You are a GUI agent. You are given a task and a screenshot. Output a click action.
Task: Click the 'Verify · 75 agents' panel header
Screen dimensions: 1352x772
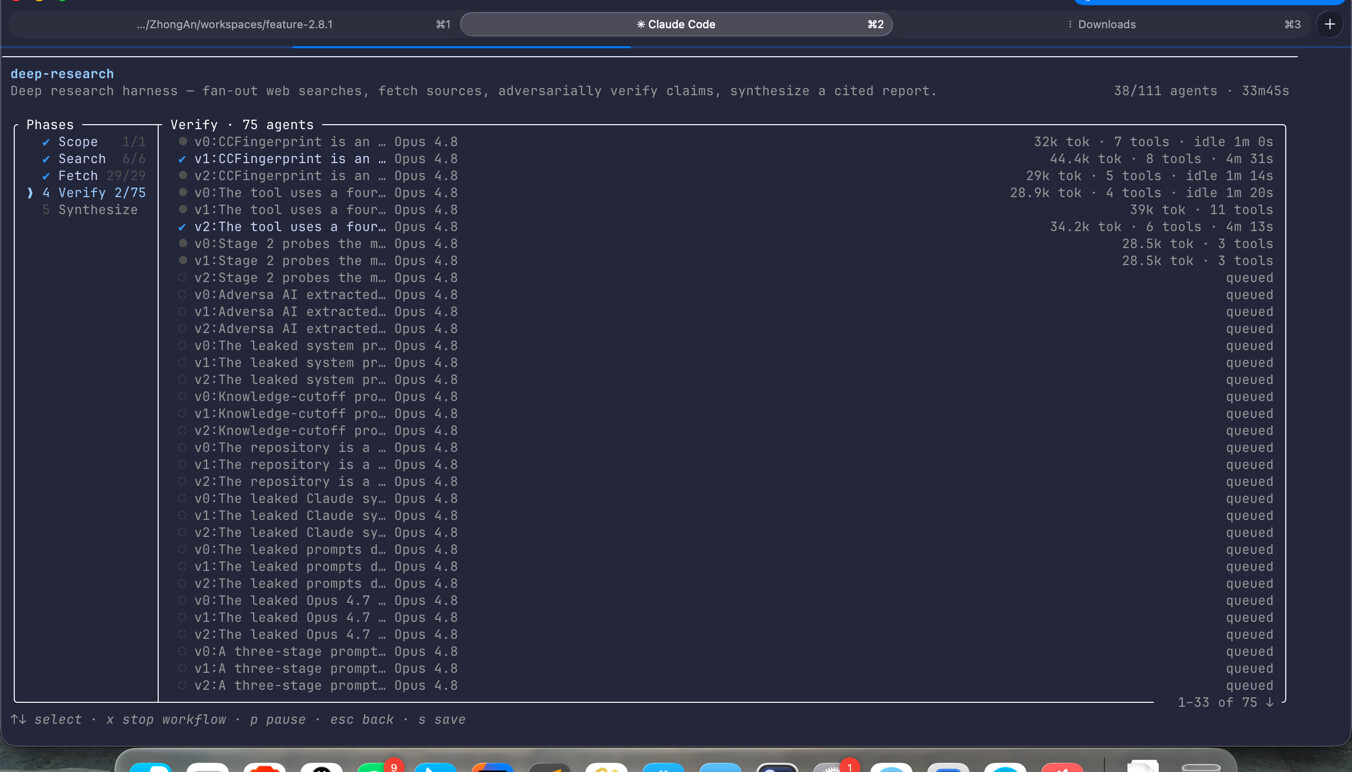[x=242, y=125]
